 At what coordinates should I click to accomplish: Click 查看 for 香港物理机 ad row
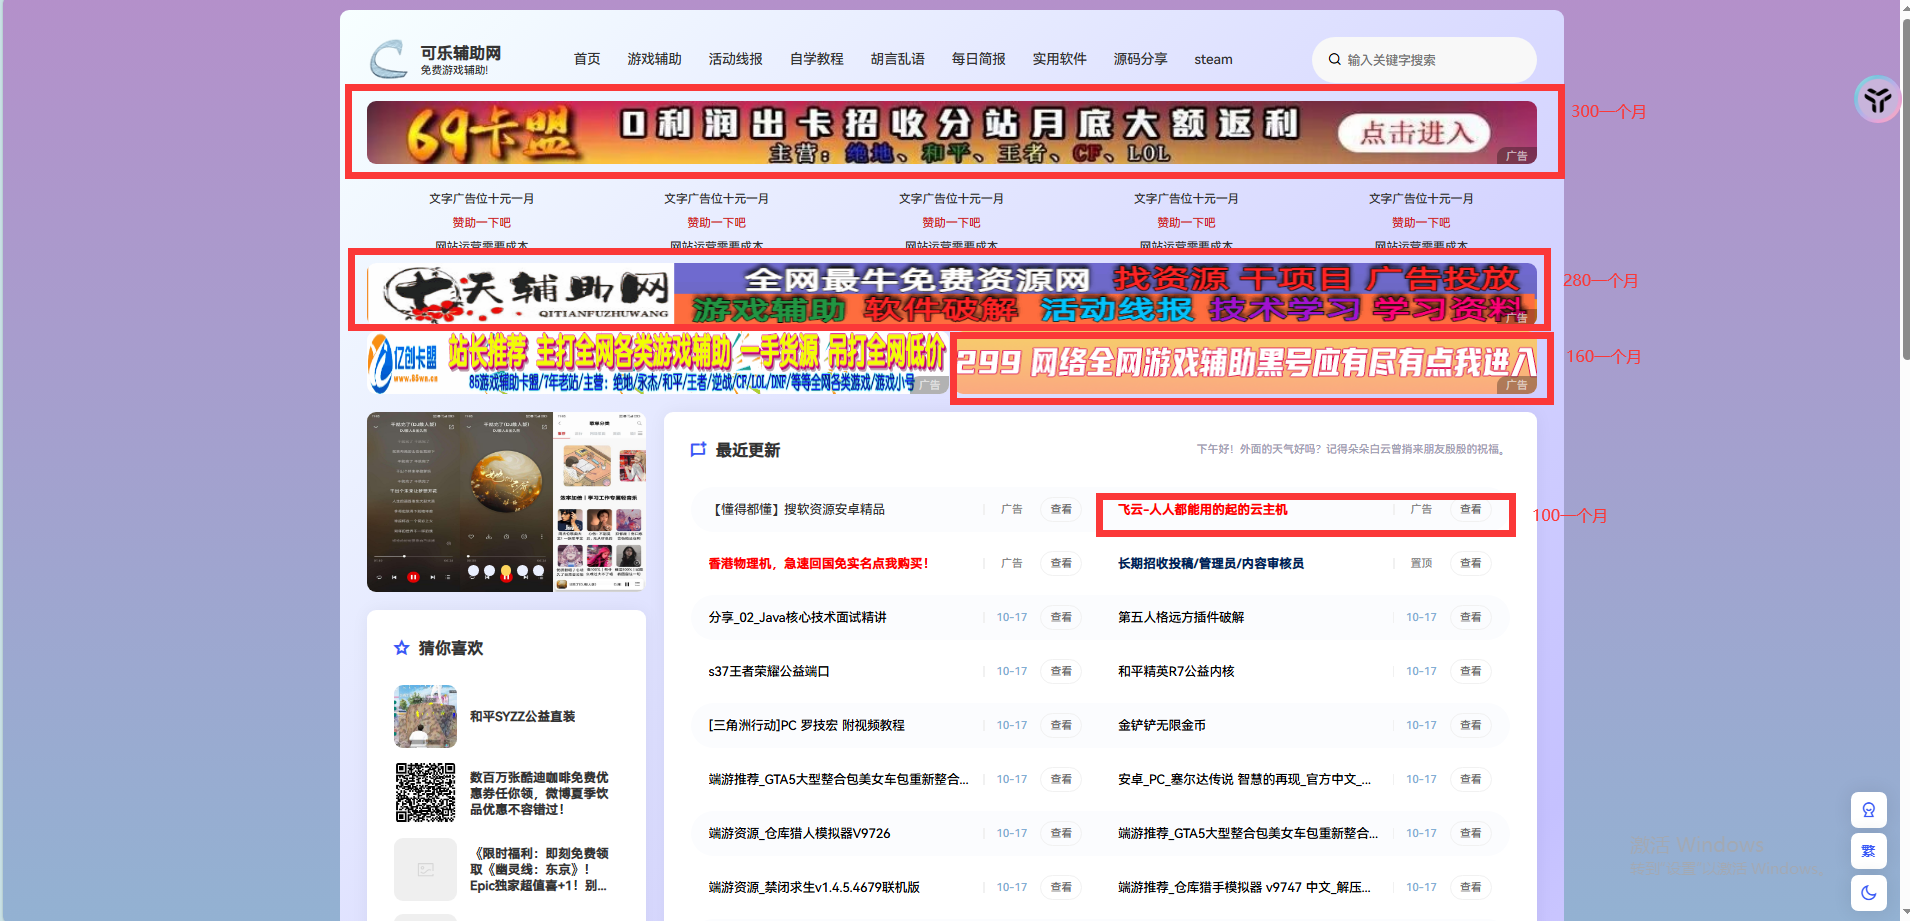click(1061, 563)
